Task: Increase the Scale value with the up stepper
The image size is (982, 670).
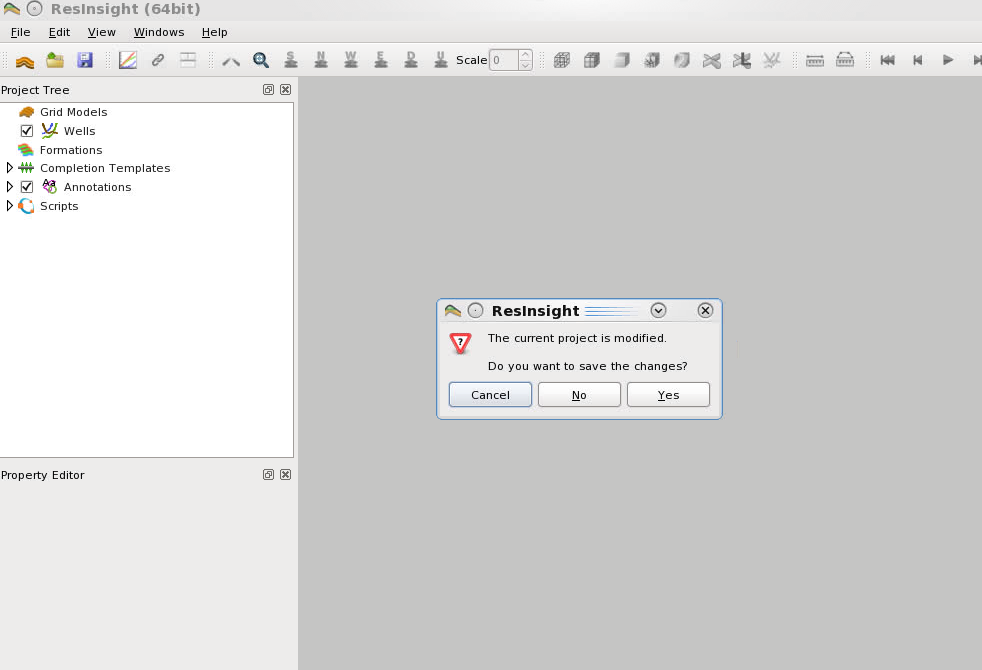Action: [524, 55]
